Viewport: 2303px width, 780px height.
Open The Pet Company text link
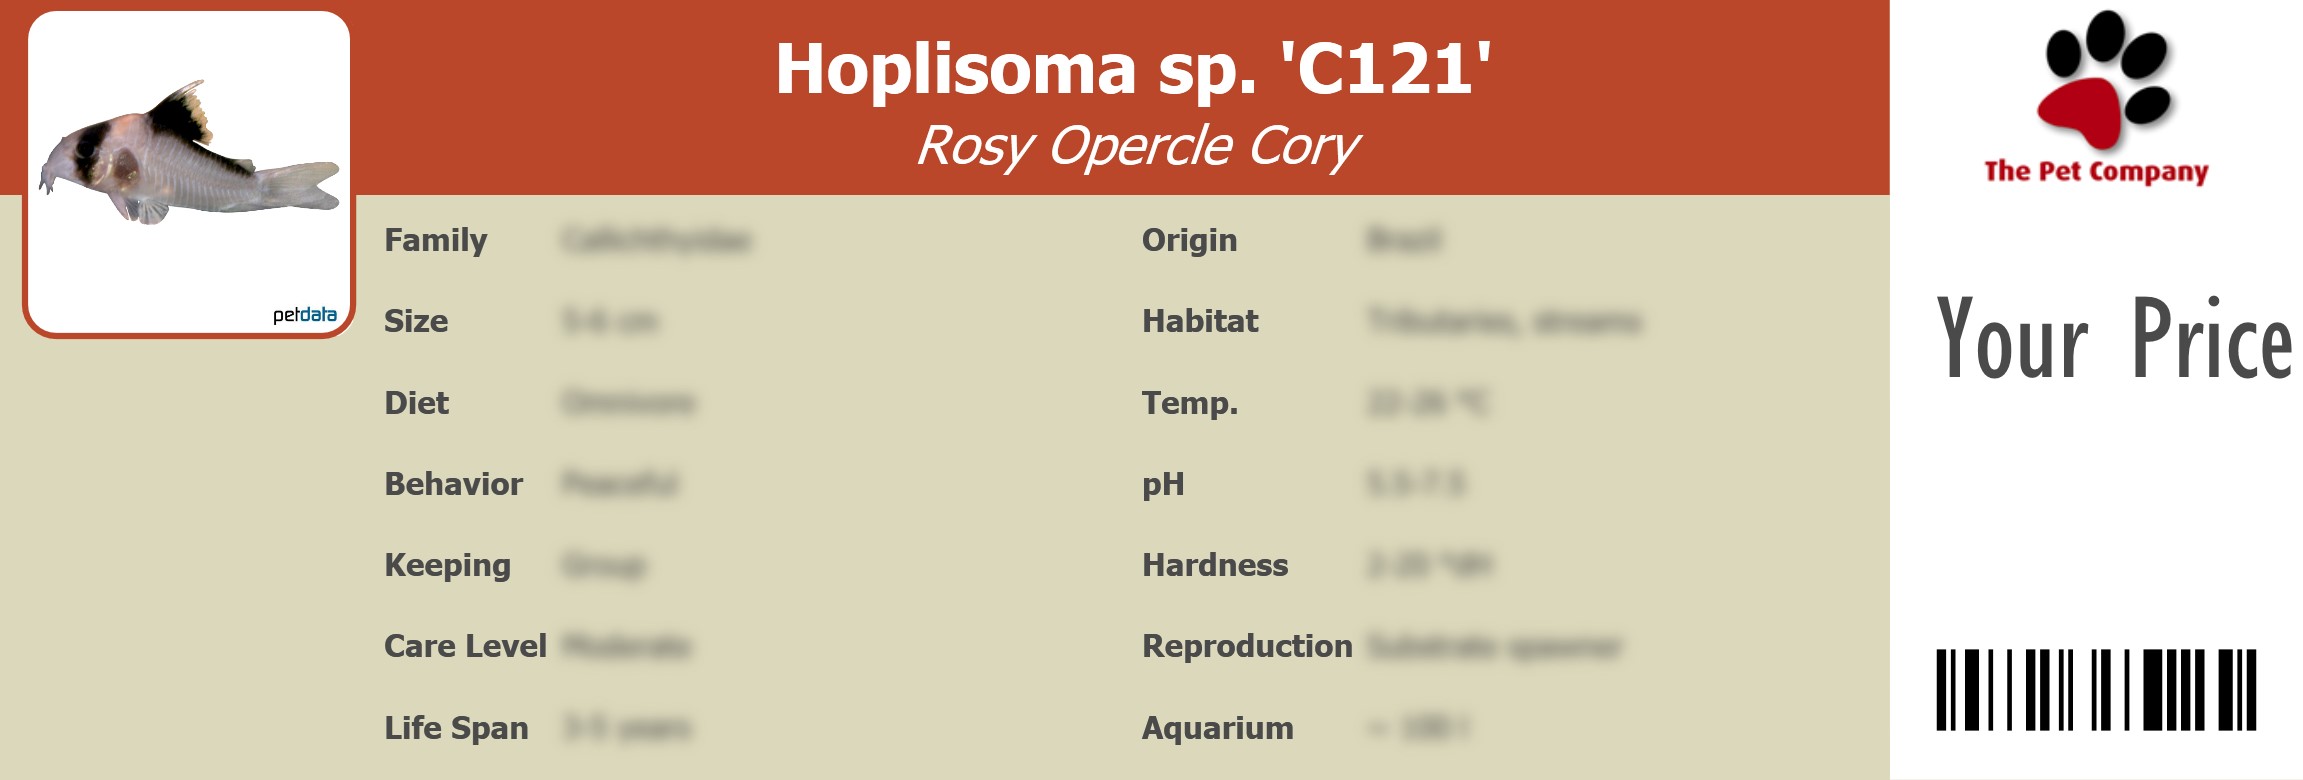click(2096, 172)
